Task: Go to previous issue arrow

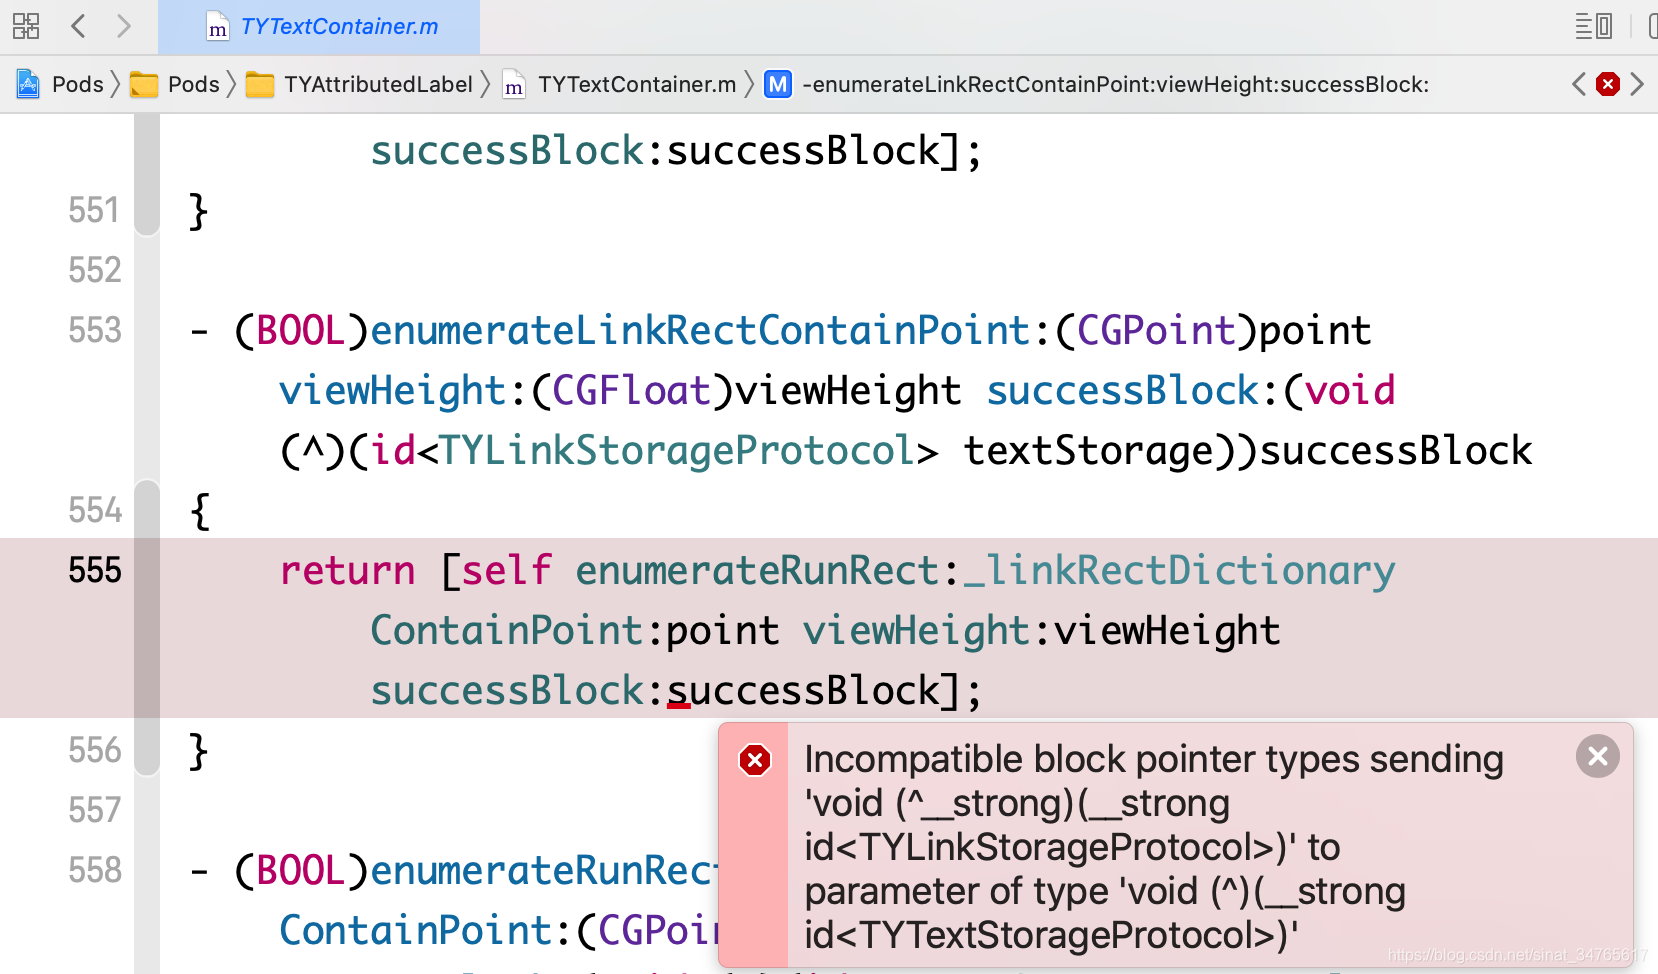Action: click(1579, 84)
